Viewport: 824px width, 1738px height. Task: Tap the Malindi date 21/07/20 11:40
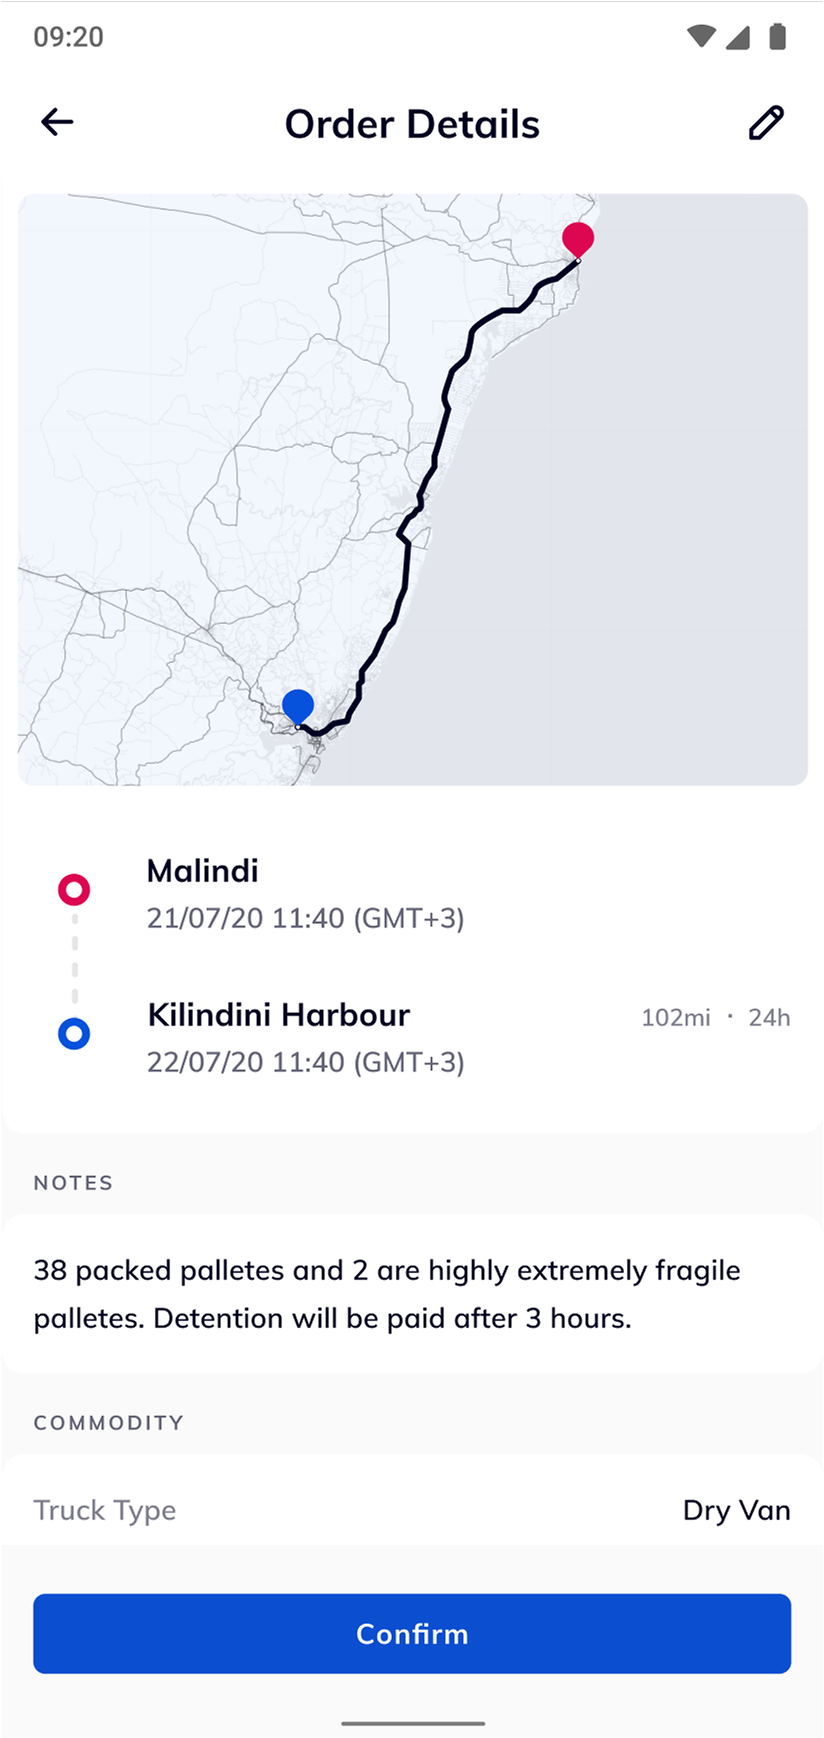[305, 918]
